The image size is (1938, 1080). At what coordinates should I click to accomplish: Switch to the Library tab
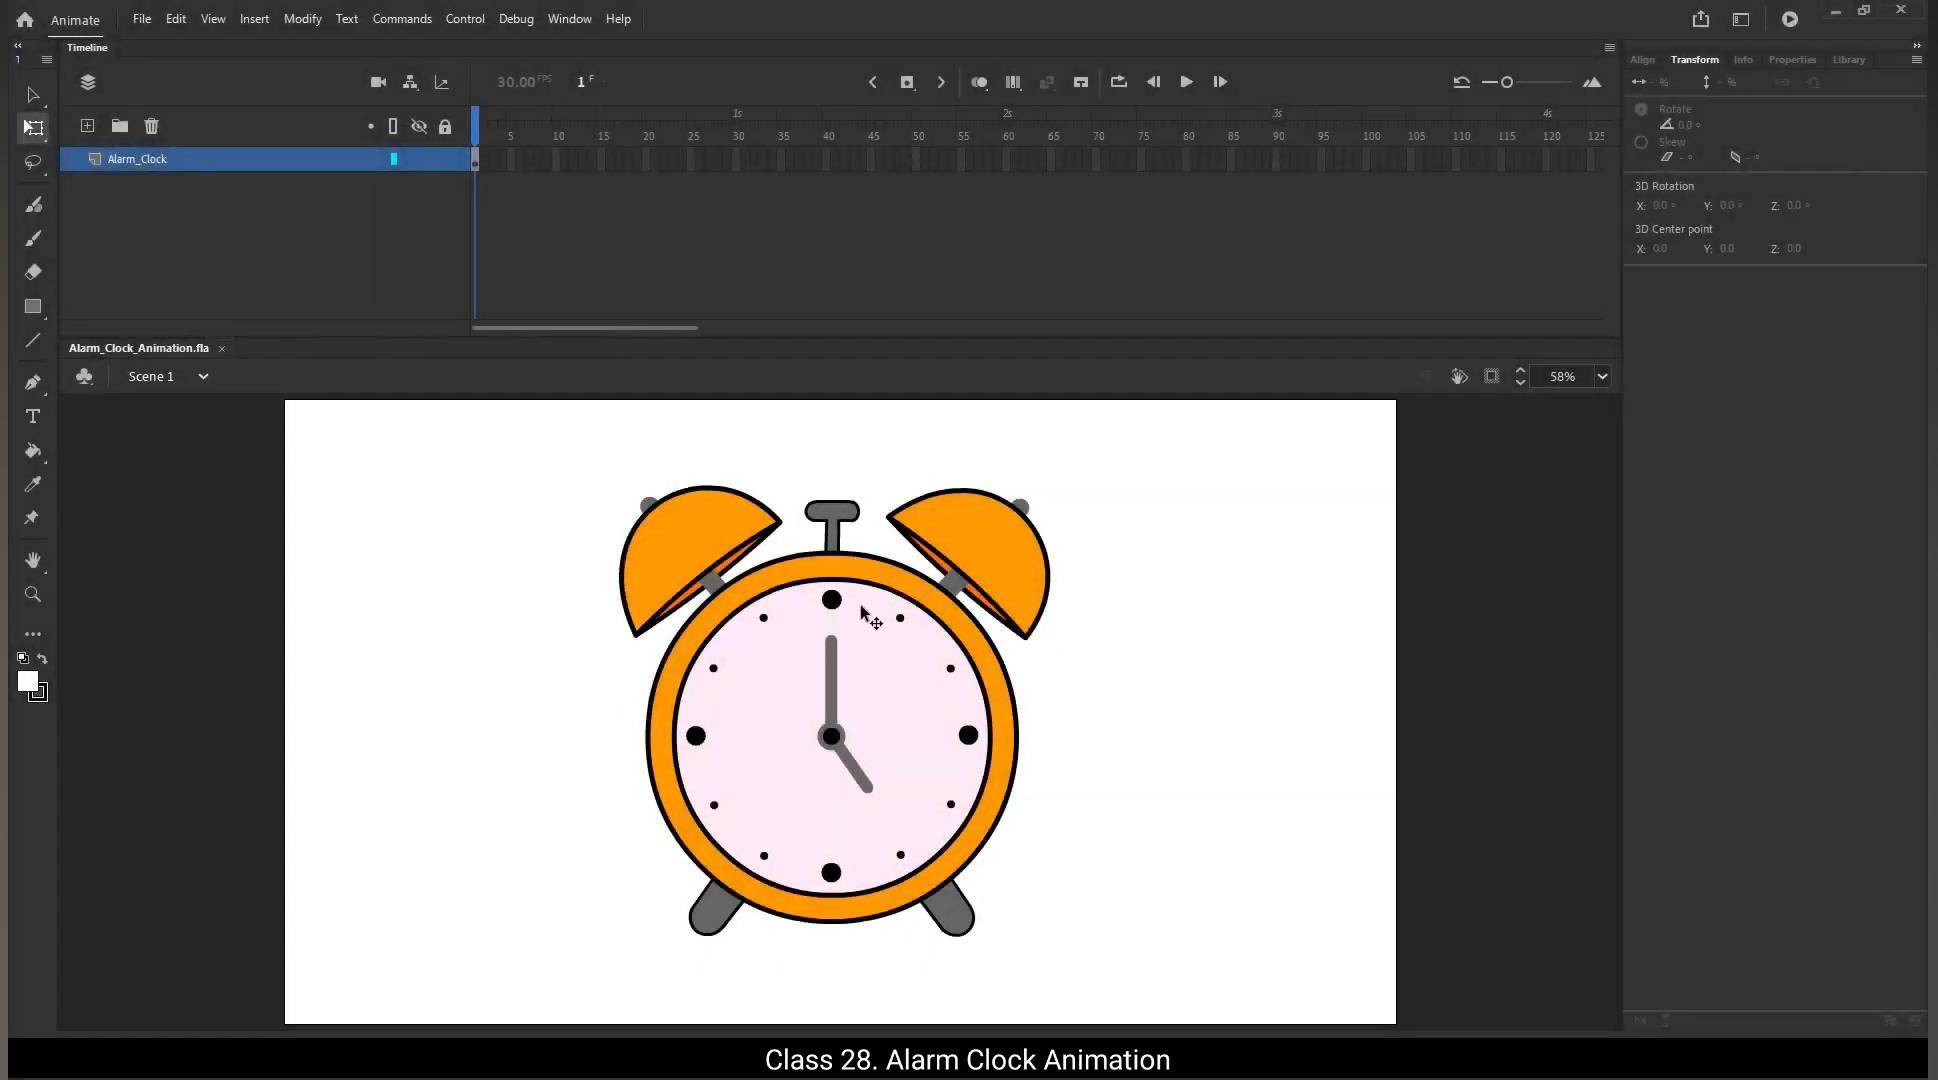point(1849,60)
